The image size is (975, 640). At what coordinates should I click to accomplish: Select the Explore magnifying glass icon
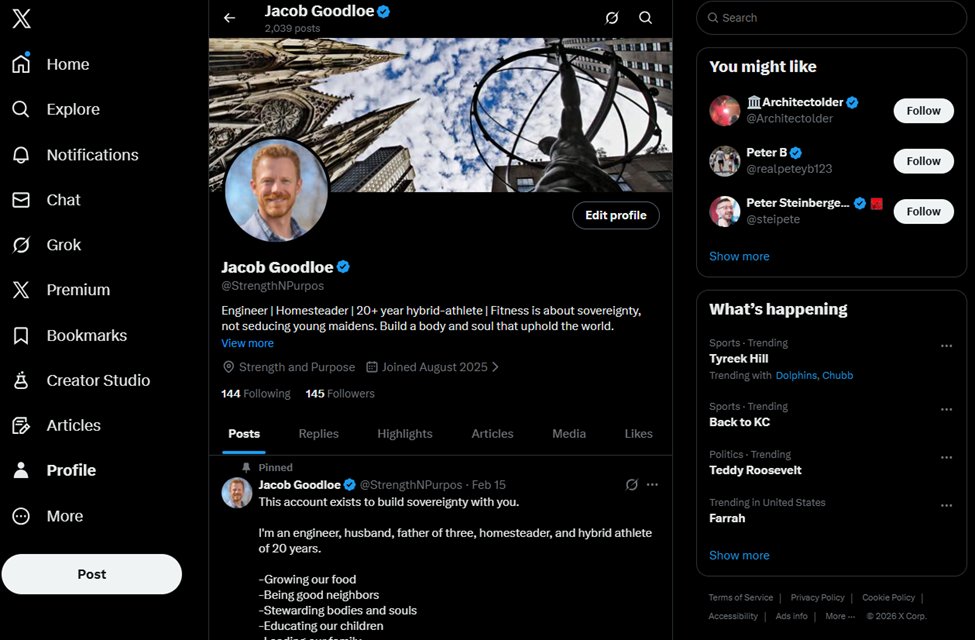70,109
